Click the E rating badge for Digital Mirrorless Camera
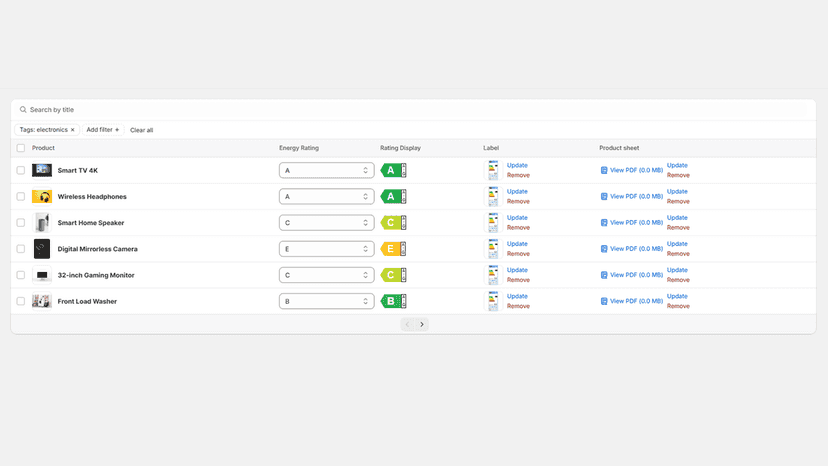 [x=393, y=249]
